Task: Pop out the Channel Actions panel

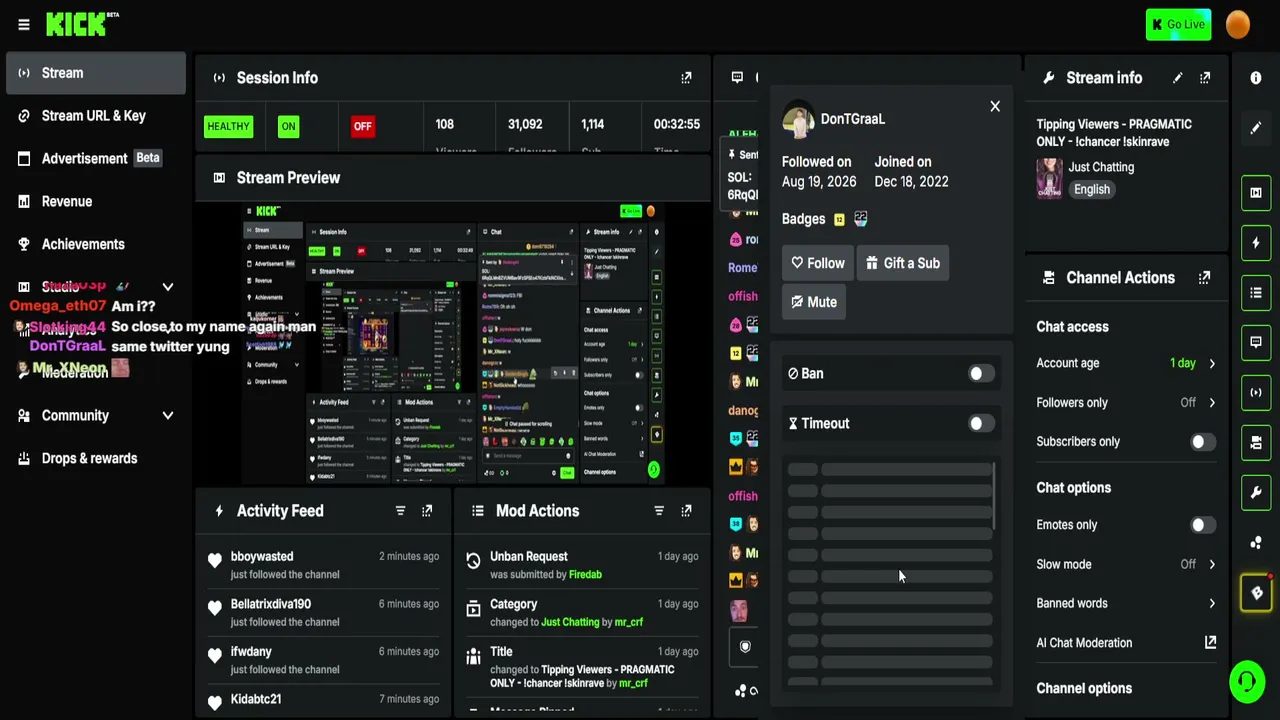Action: [1205, 278]
